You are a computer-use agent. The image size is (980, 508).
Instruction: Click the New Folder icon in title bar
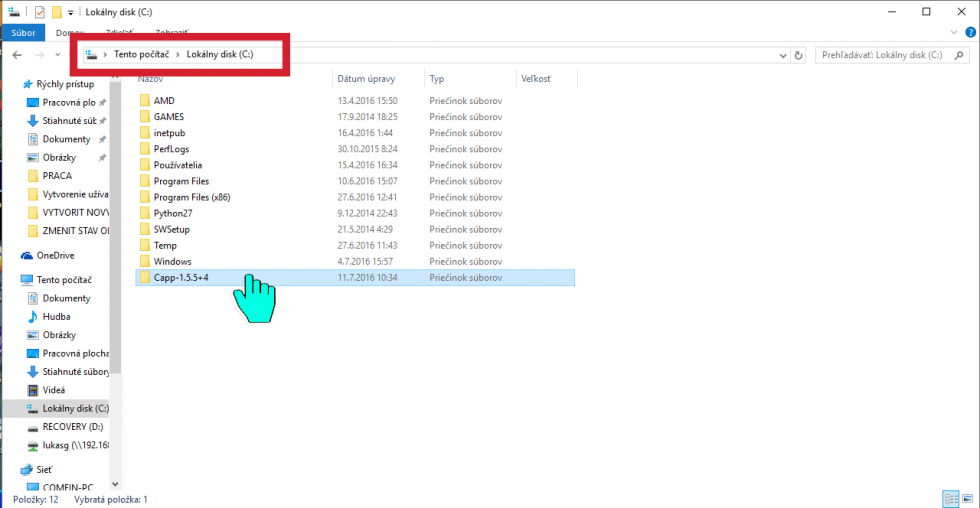point(56,11)
